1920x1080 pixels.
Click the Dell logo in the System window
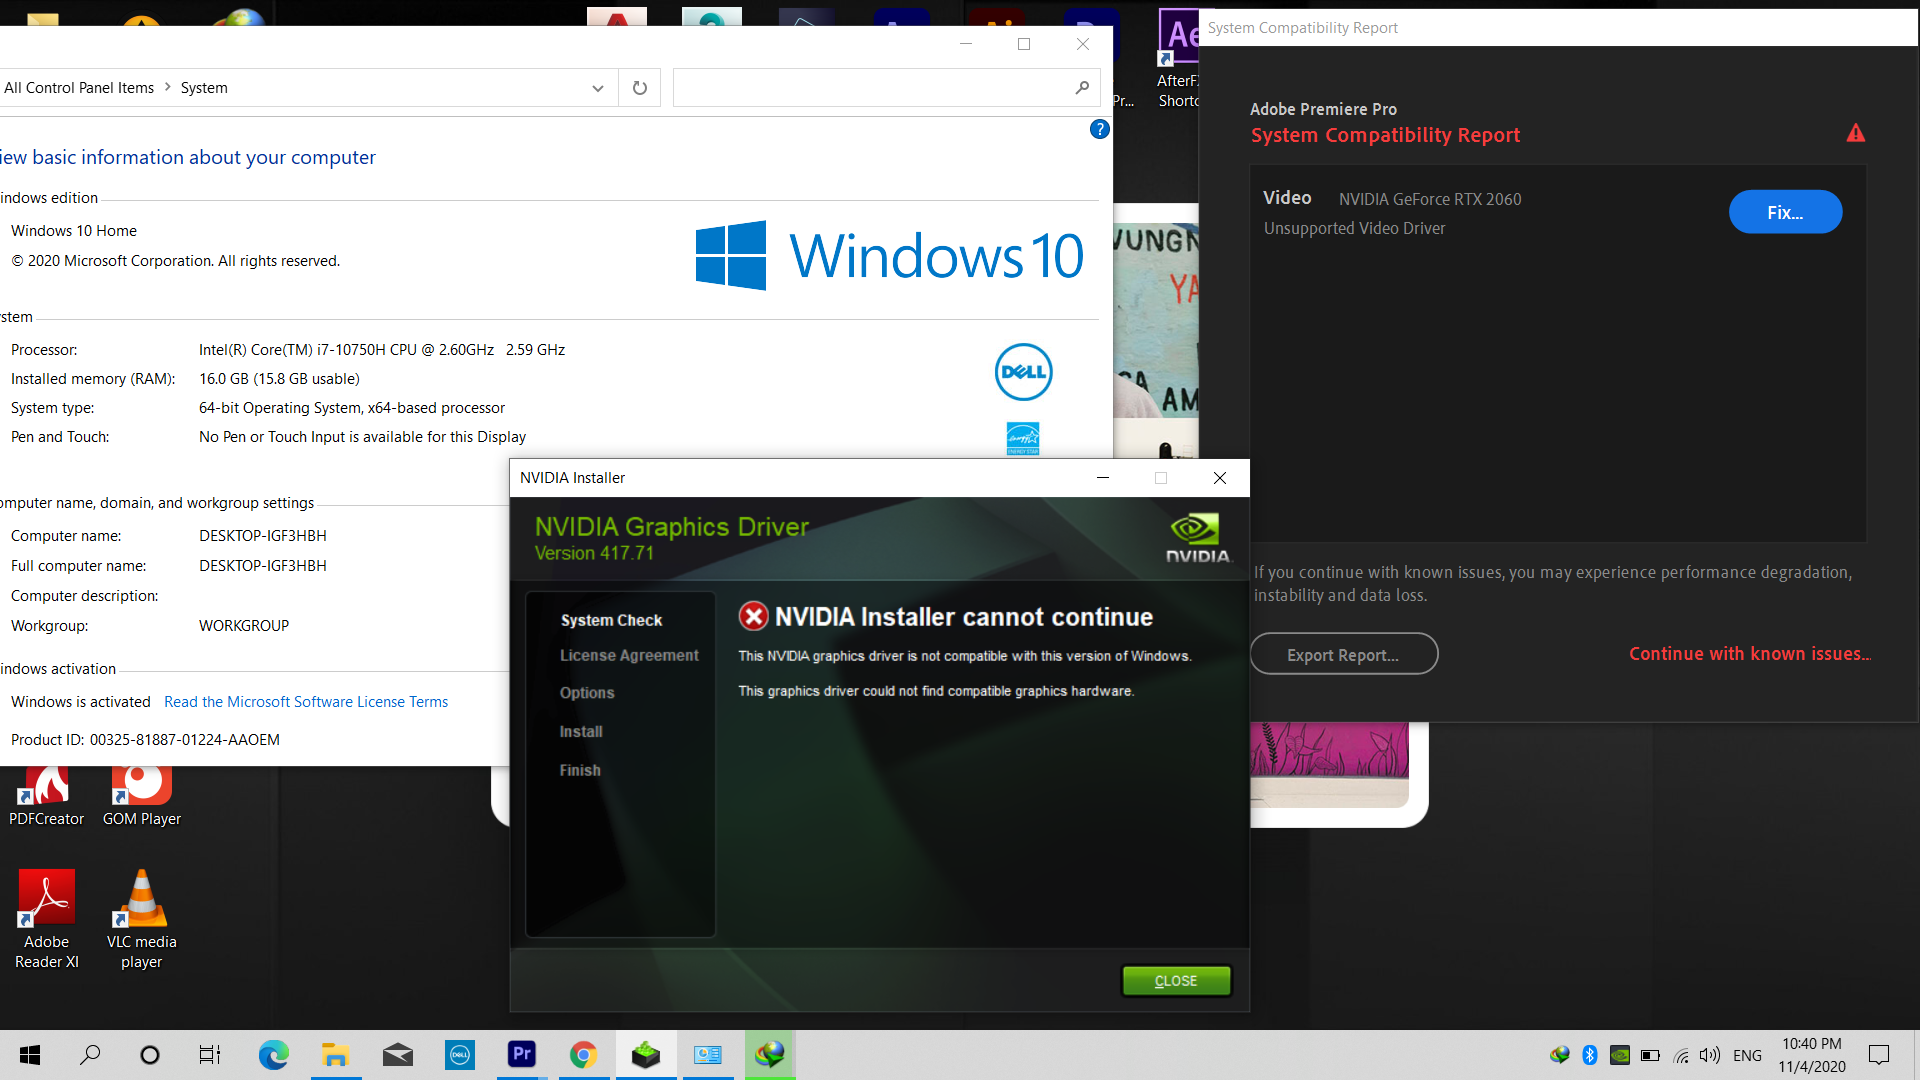click(1023, 372)
